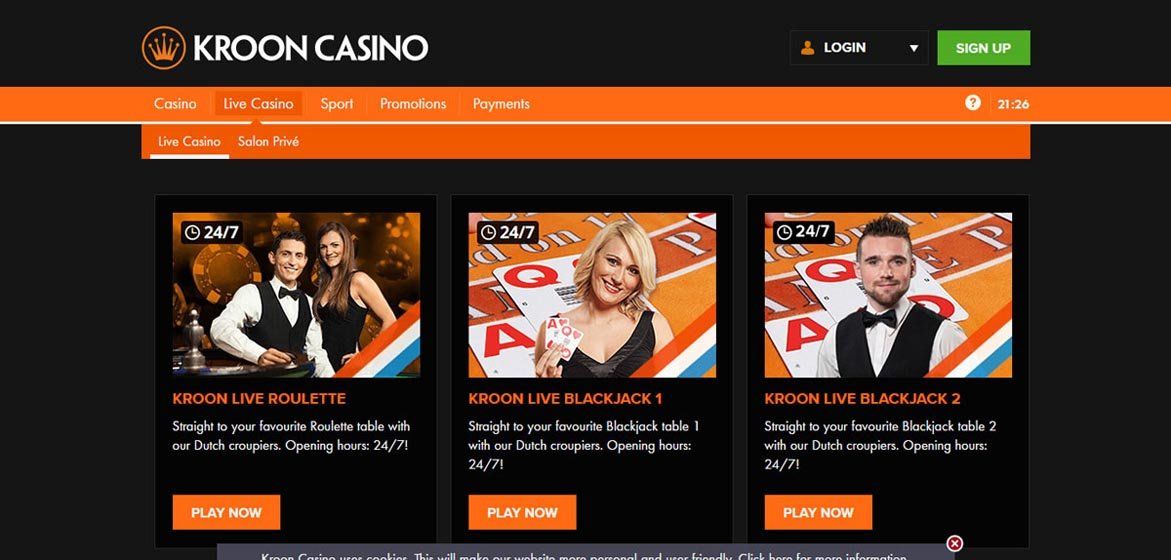The image size is (1171, 560).
Task: Click the green Sign Up button
Action: (984, 48)
